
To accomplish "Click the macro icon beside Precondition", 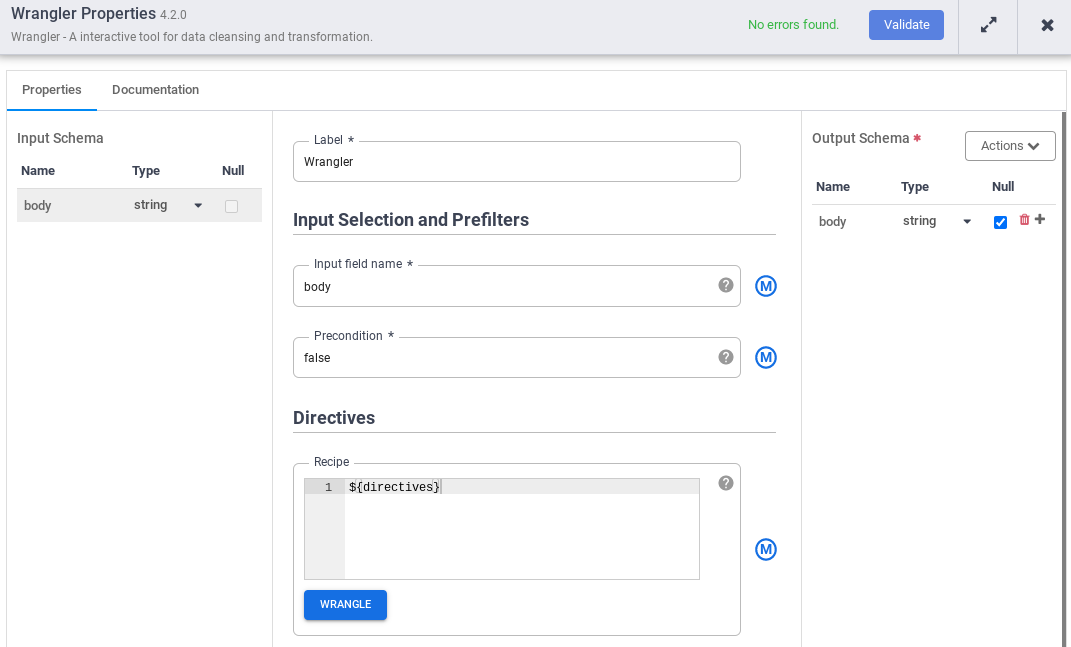I will click(766, 357).
